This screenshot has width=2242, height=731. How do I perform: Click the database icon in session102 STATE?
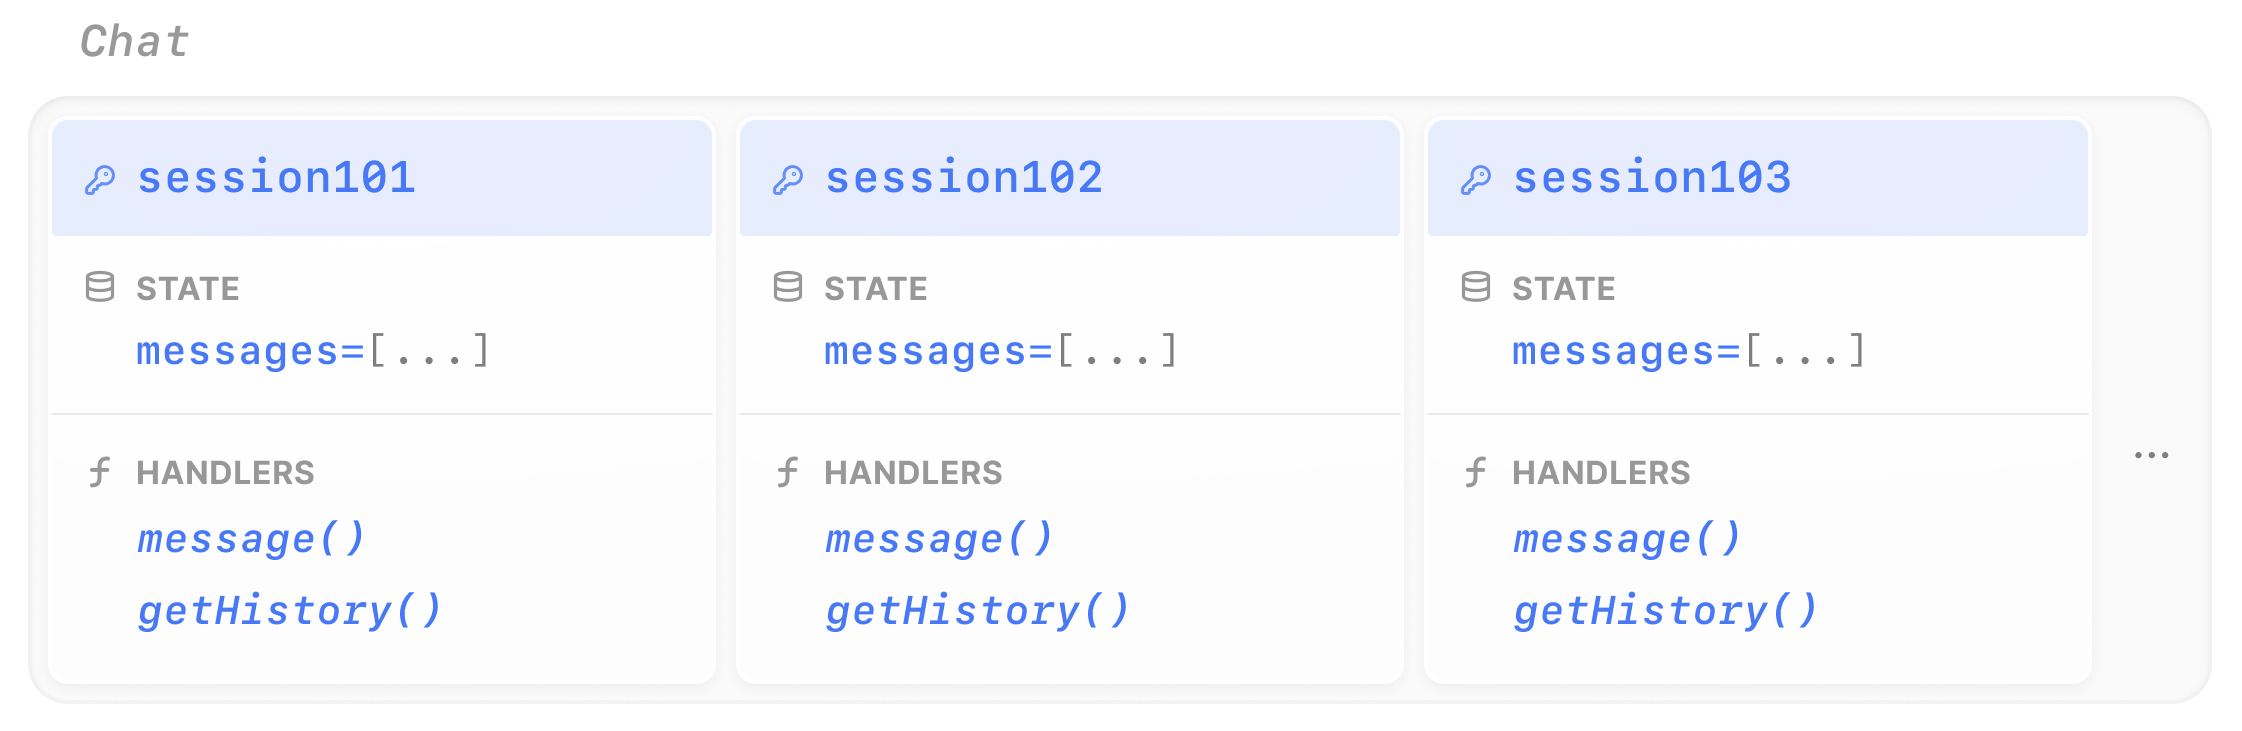pos(788,287)
